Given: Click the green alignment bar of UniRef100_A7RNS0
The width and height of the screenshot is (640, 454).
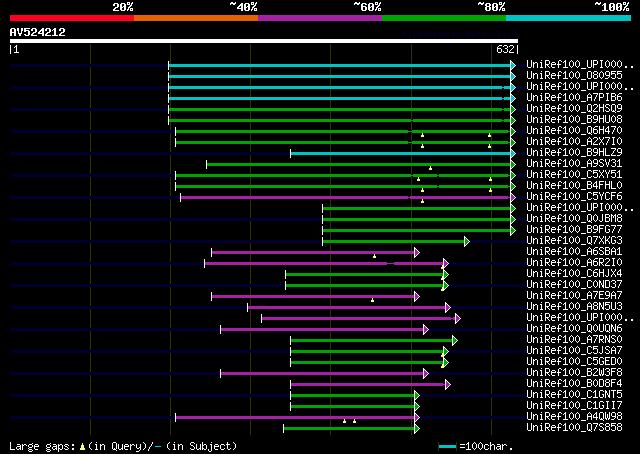Looking at the screenshot, I should coord(371,341).
